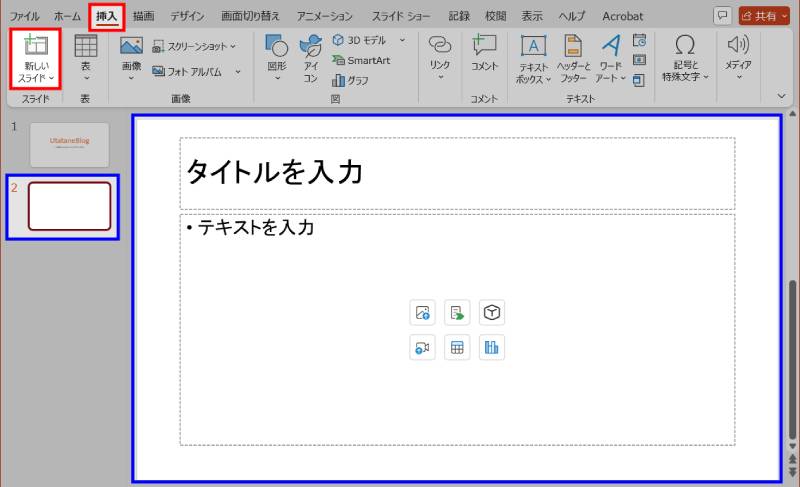Select the Insert (挿入) tab

(x=107, y=16)
